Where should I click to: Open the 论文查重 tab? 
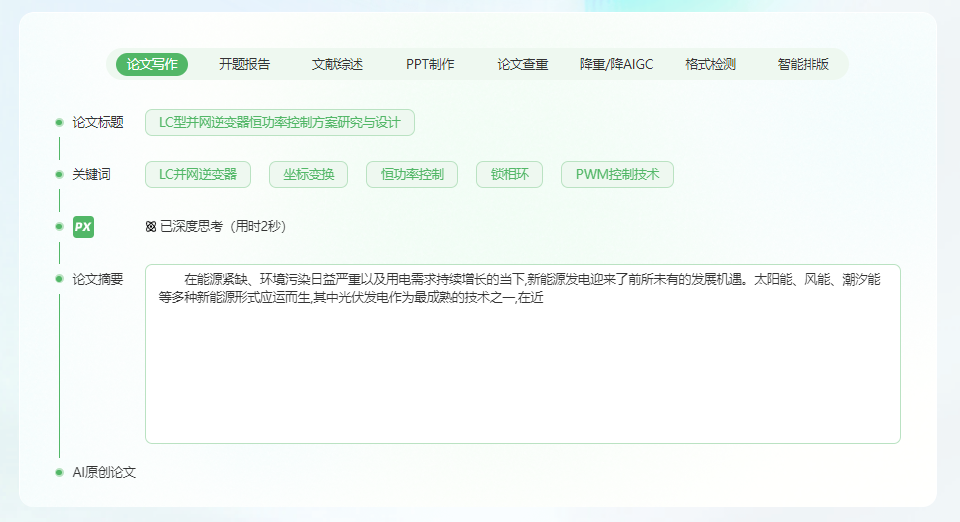522,64
